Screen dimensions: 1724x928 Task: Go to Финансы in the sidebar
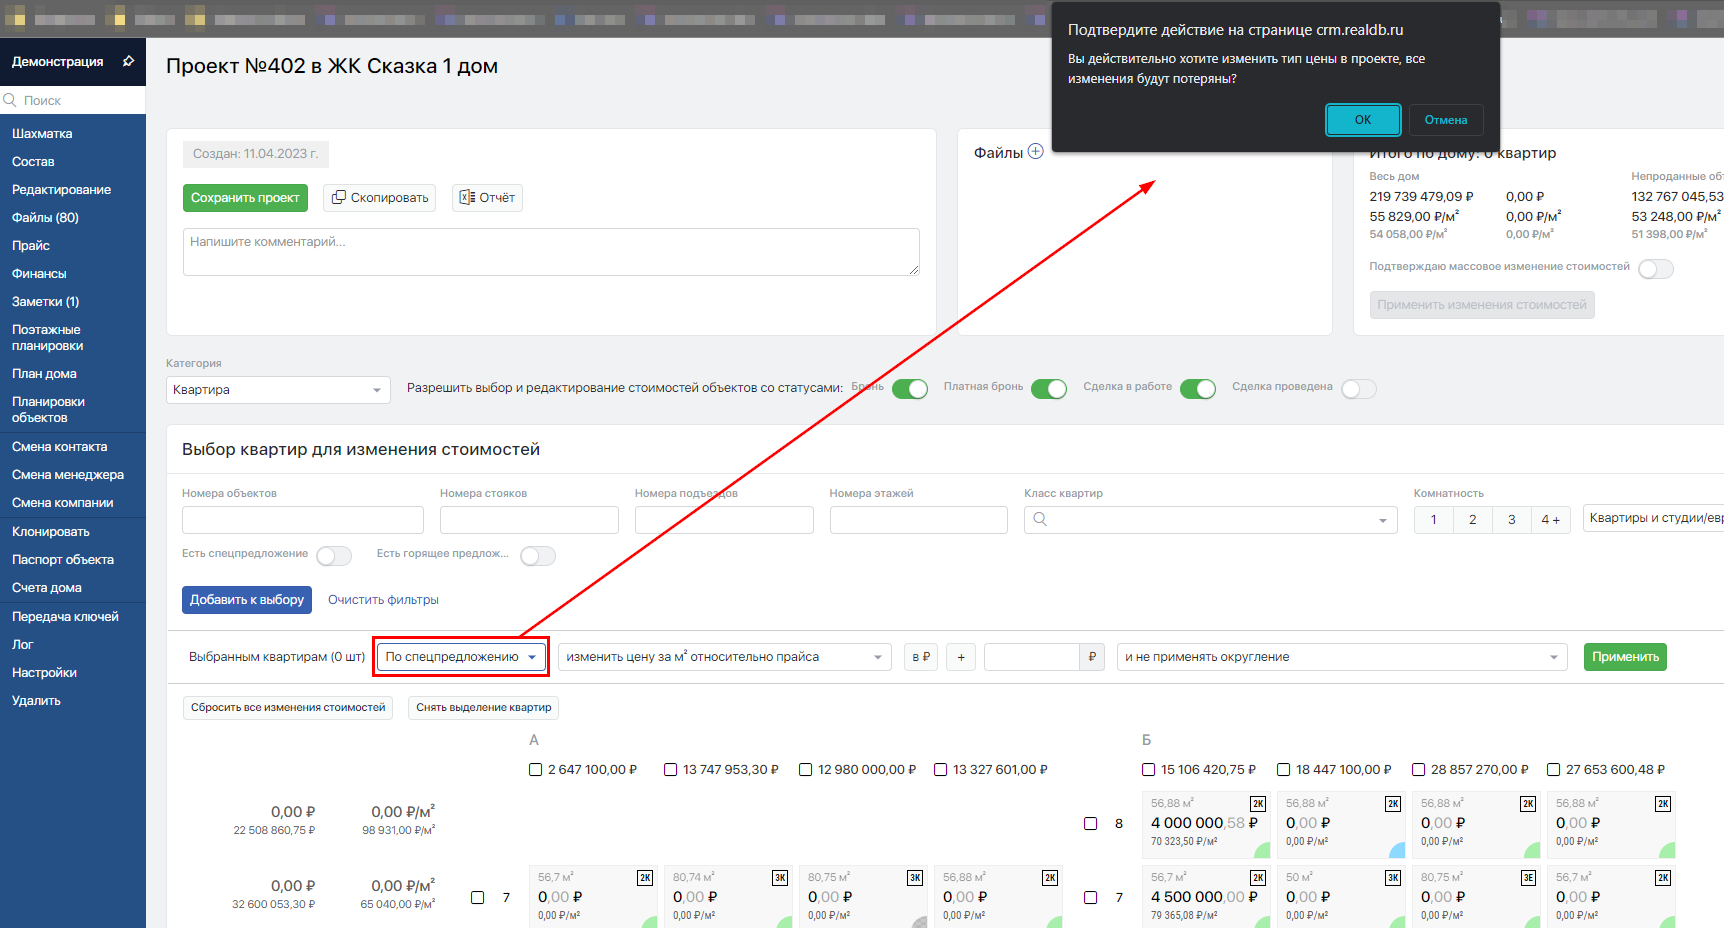point(39,273)
